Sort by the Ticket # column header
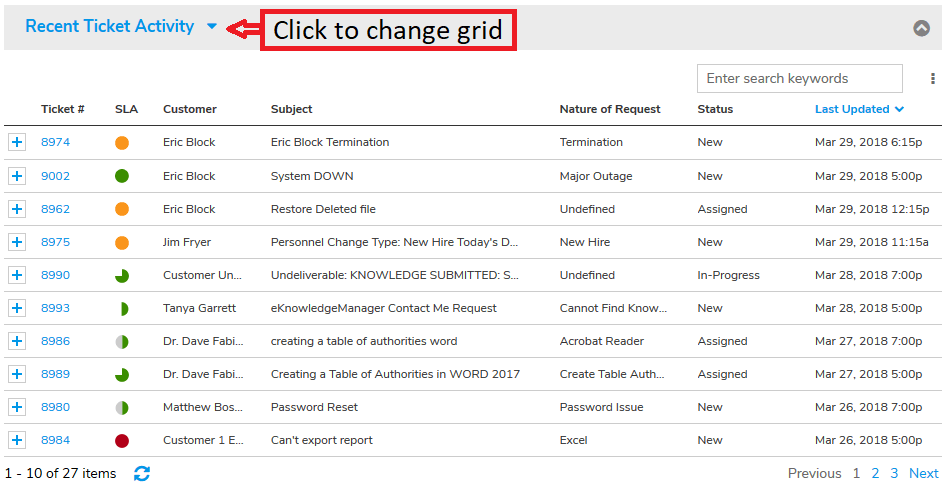949x498 pixels. [x=62, y=110]
